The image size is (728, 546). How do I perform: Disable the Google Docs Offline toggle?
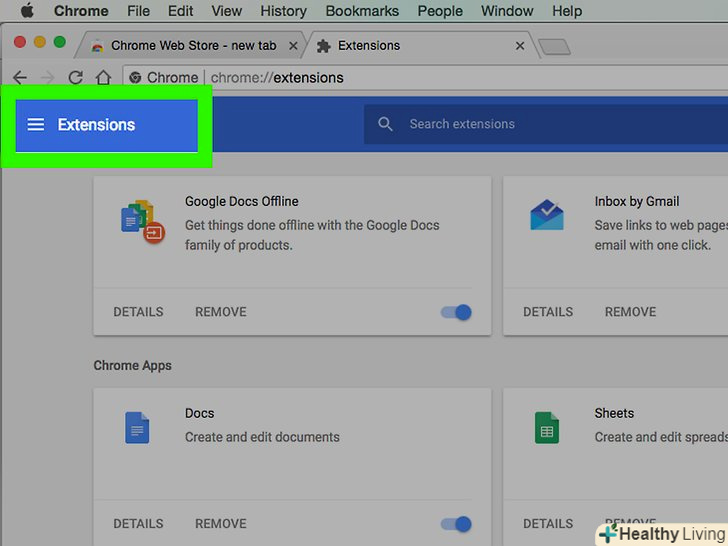click(x=456, y=312)
